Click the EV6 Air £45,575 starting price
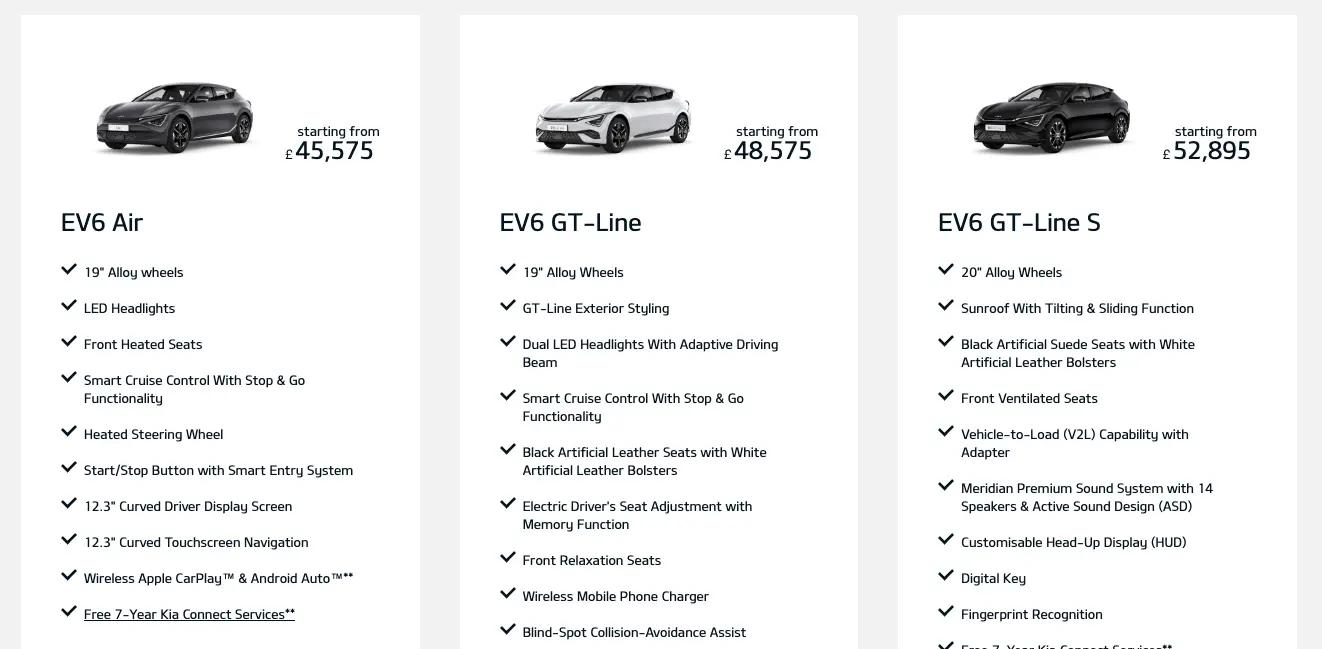This screenshot has width=1322, height=649. pyautogui.click(x=330, y=151)
